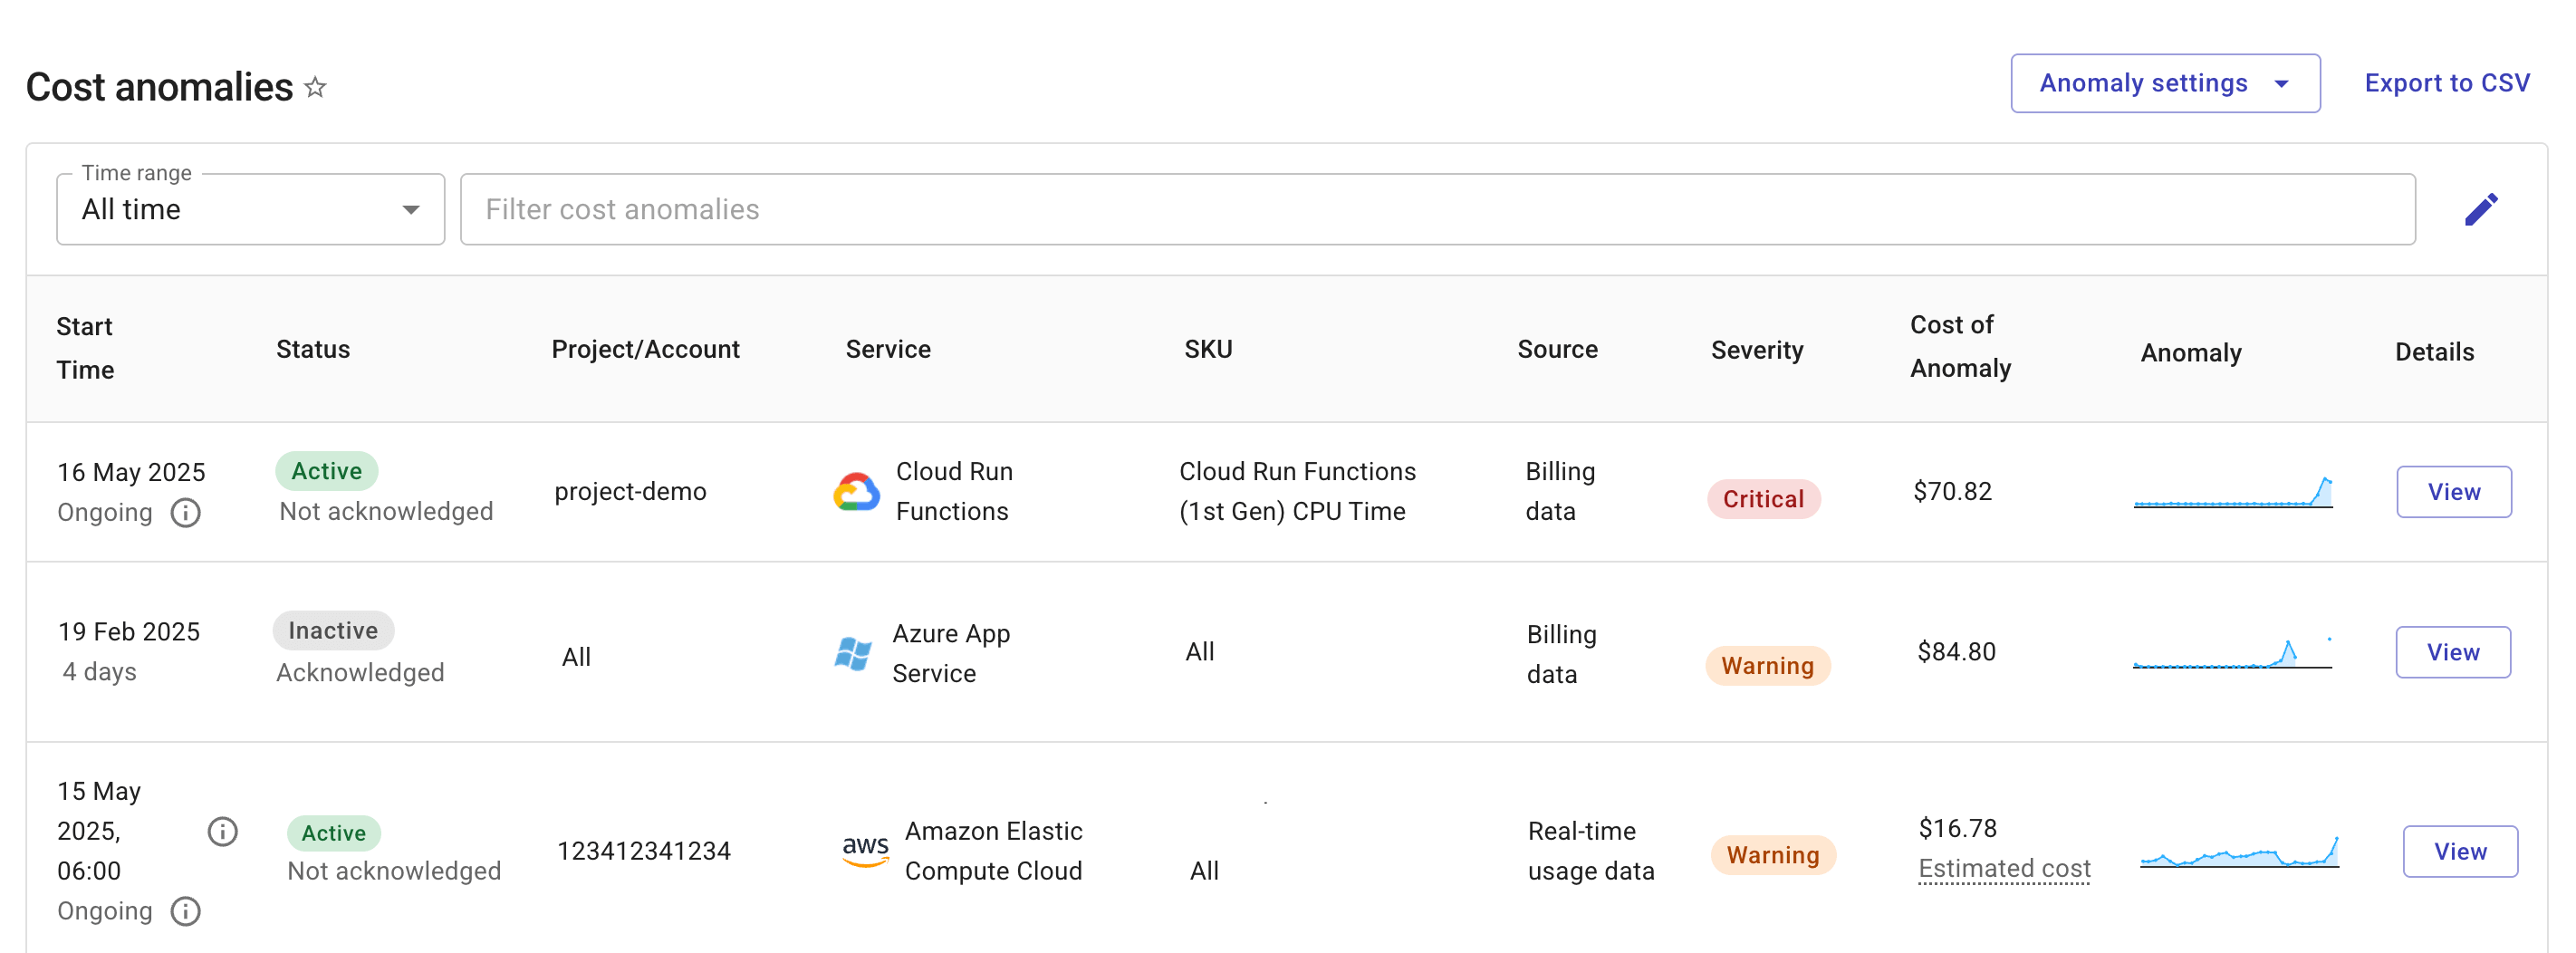Click info icon beside 15 May 2025 date
The height and width of the screenshot is (953, 2576).
click(x=222, y=831)
